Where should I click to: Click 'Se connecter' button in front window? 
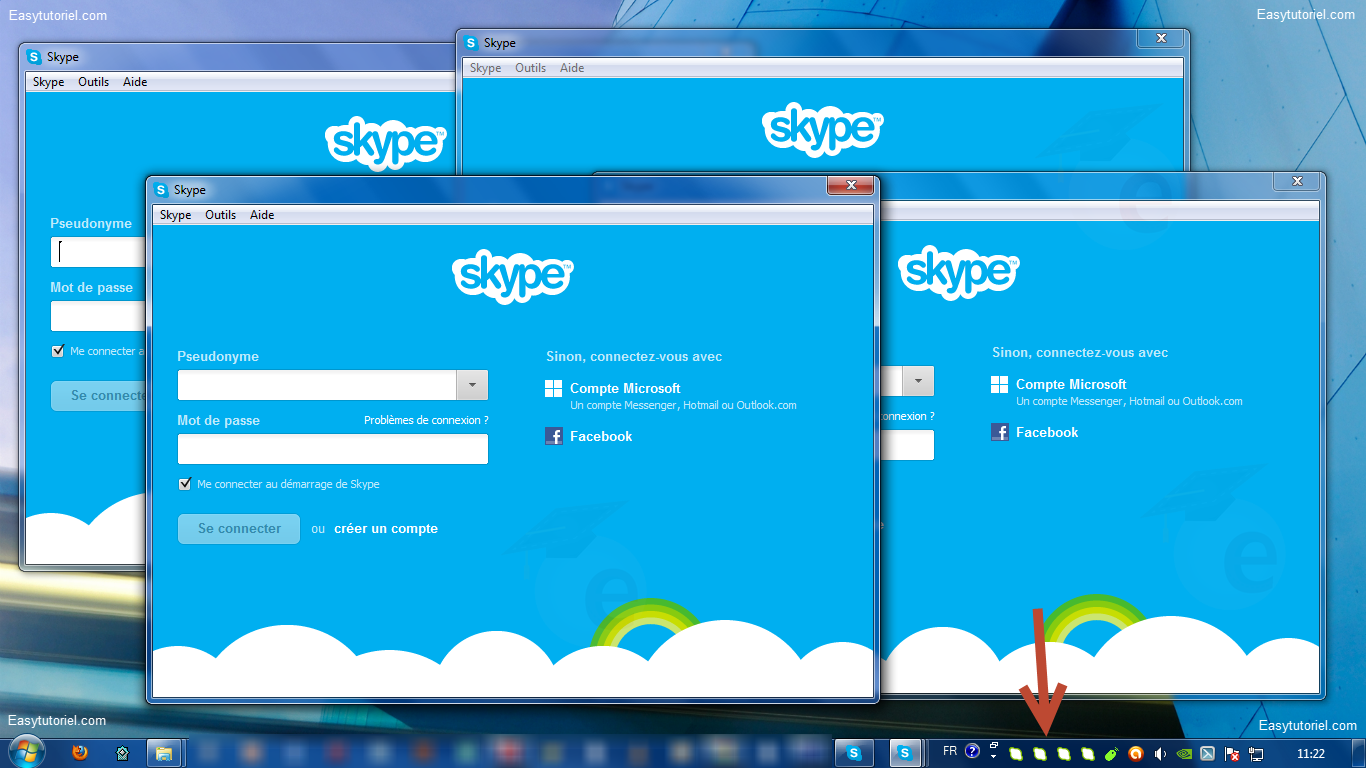(239, 528)
